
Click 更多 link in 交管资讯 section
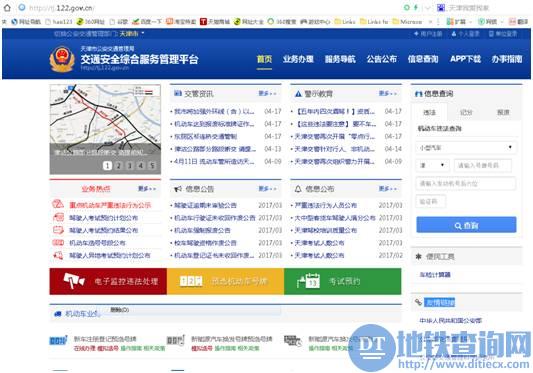267,94
